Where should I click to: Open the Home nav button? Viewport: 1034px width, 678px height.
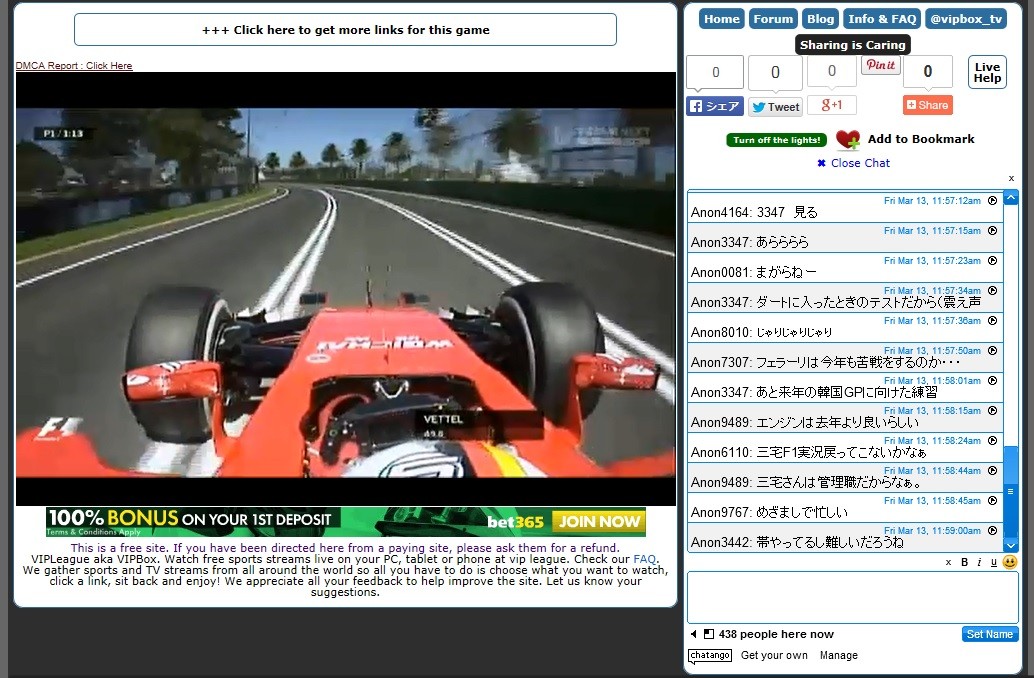pos(721,19)
